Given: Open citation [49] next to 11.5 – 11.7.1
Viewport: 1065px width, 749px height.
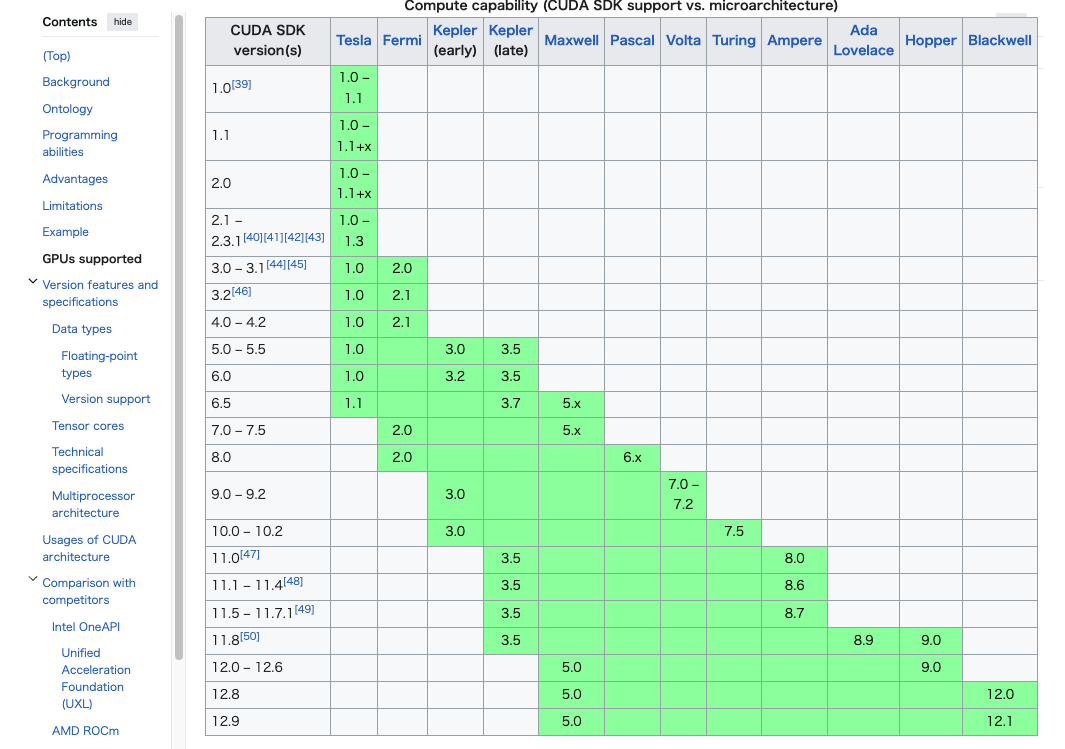Looking at the screenshot, I should pos(304,609).
